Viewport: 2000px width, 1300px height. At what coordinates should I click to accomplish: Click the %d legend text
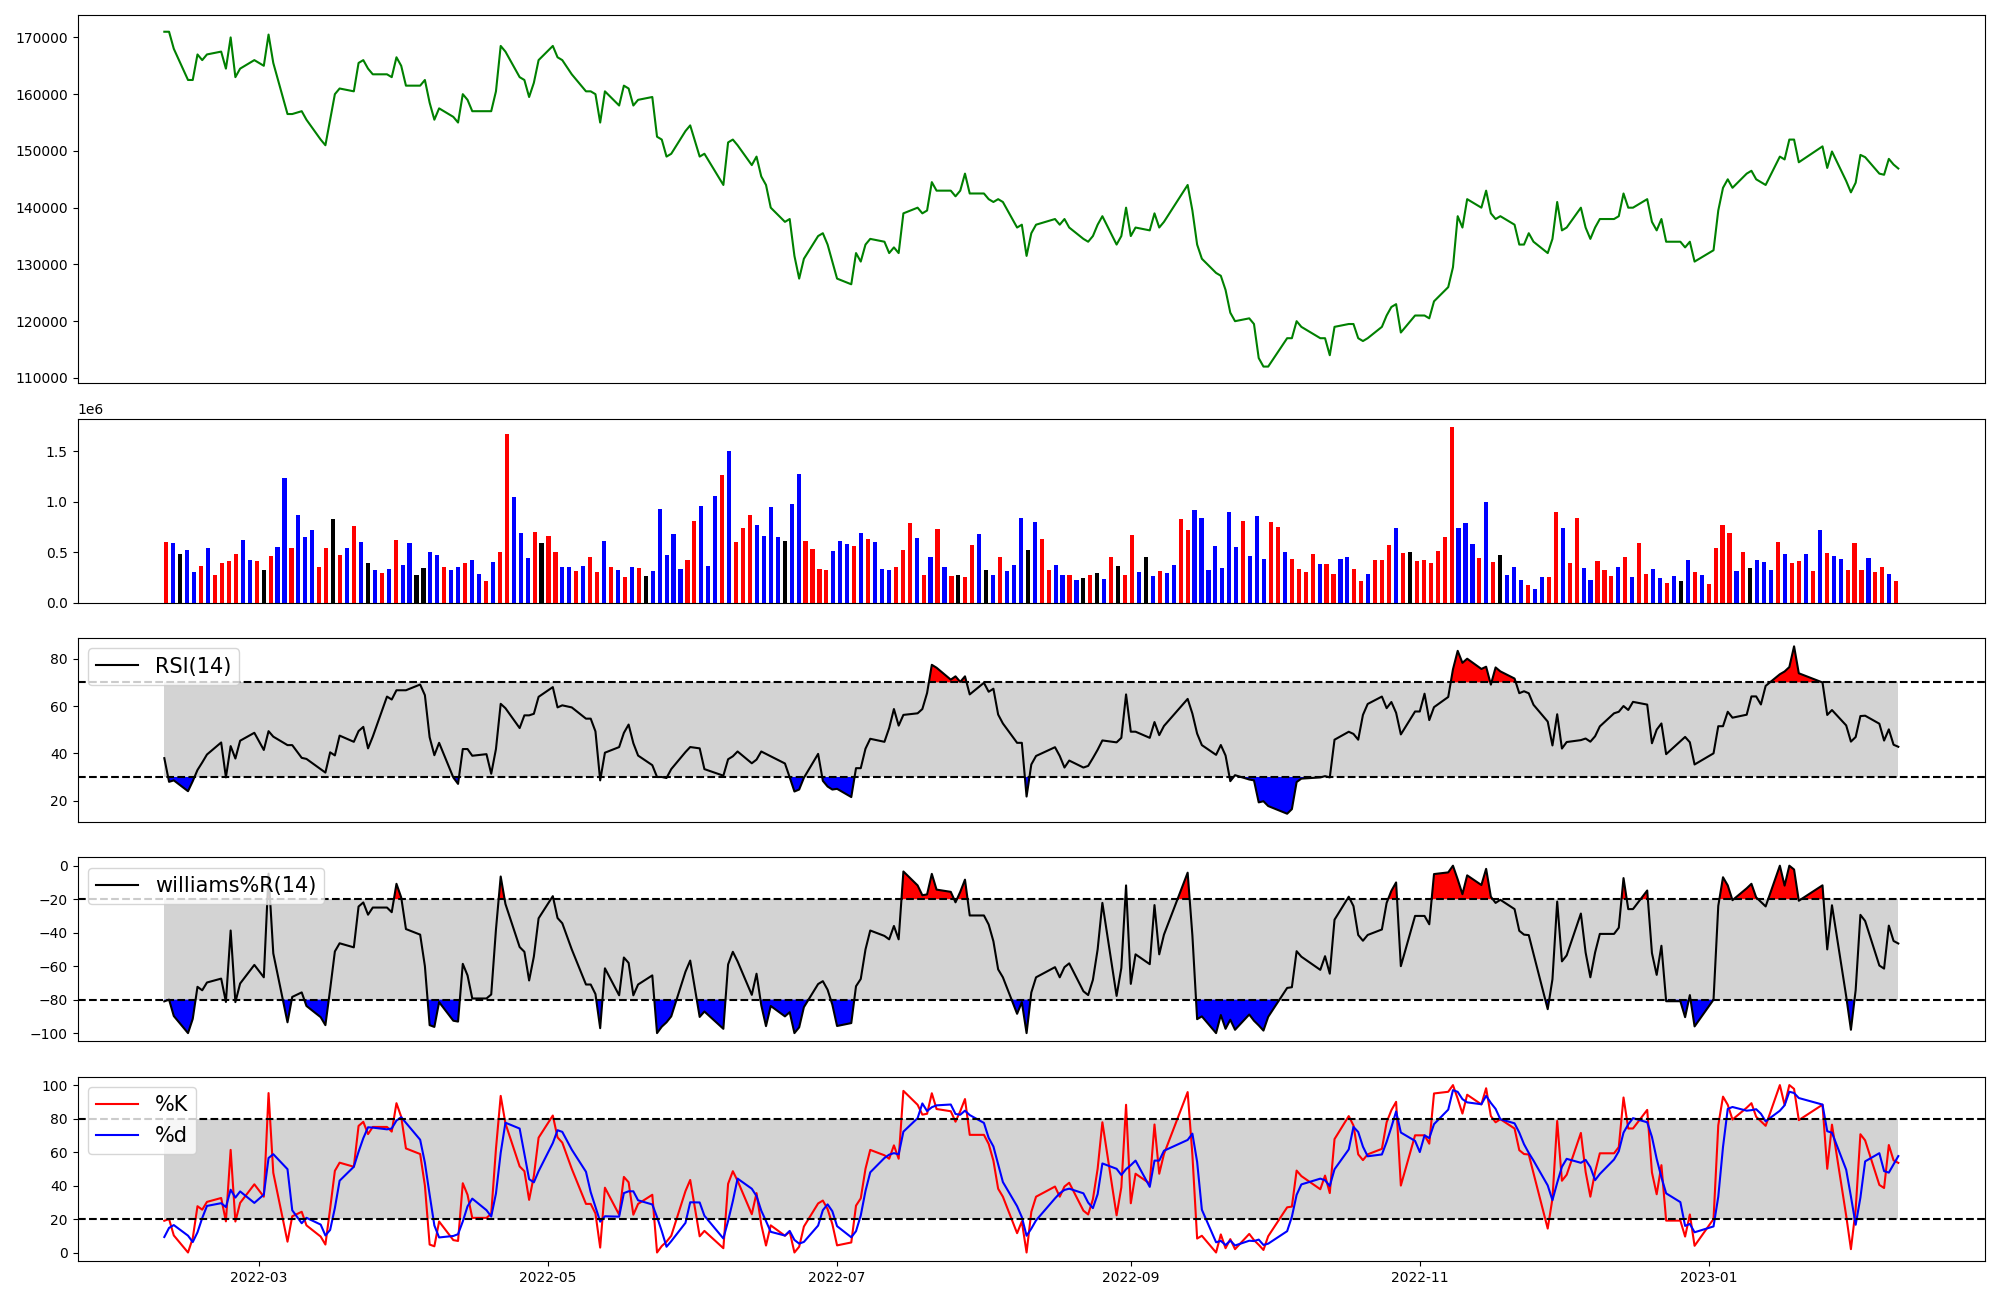point(171,1135)
